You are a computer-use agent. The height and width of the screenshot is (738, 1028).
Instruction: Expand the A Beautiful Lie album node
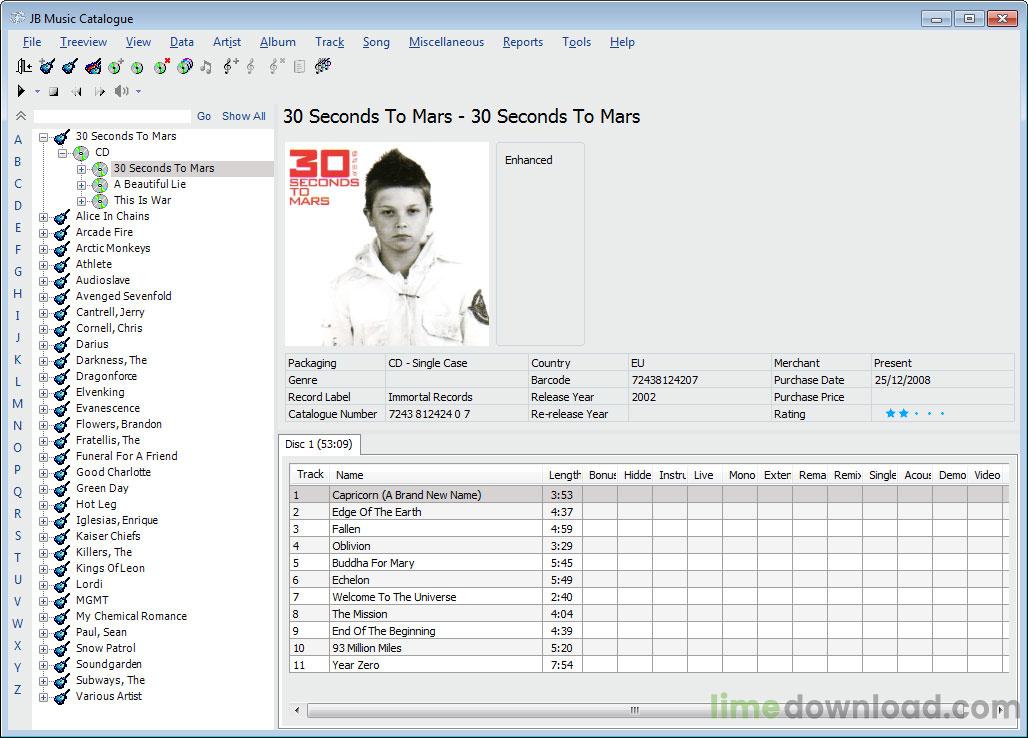[x=82, y=184]
